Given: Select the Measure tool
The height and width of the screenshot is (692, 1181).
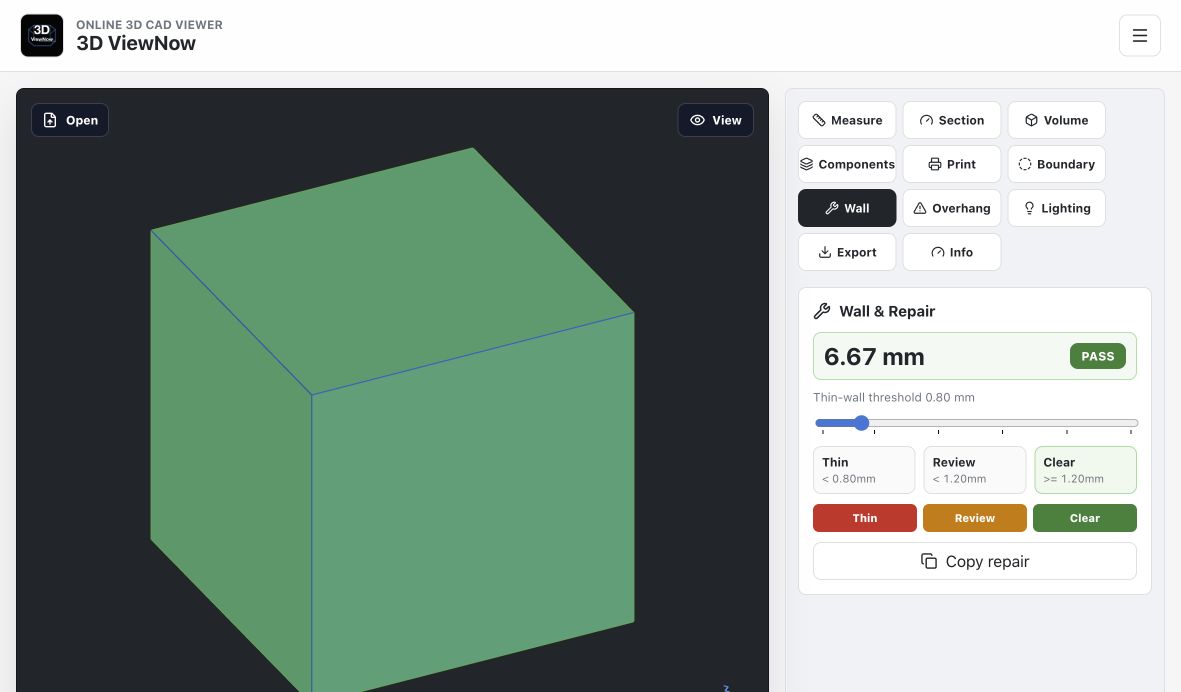Looking at the screenshot, I should coord(847,120).
